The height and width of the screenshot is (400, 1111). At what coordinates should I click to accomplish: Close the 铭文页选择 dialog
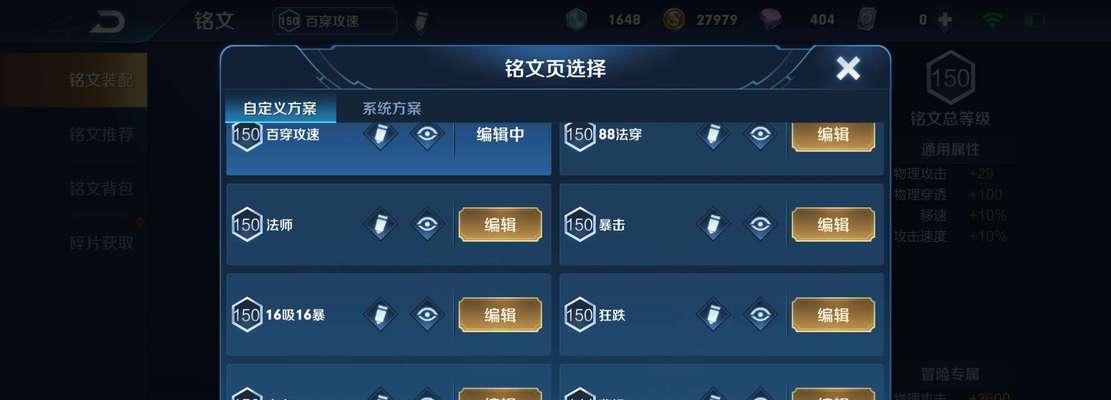pos(847,69)
